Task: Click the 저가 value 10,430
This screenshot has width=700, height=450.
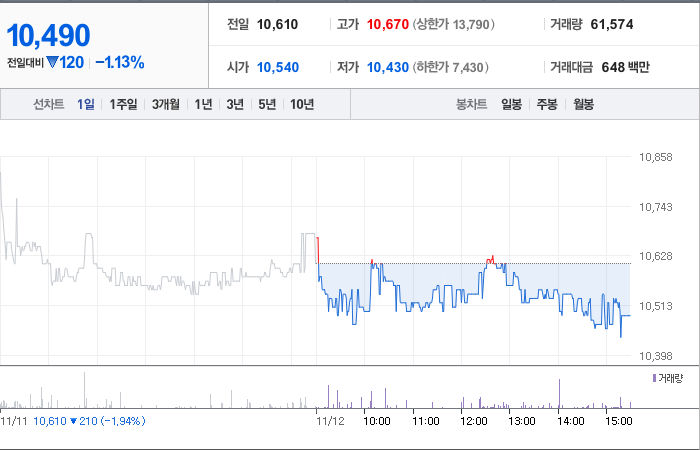Action: (388, 67)
